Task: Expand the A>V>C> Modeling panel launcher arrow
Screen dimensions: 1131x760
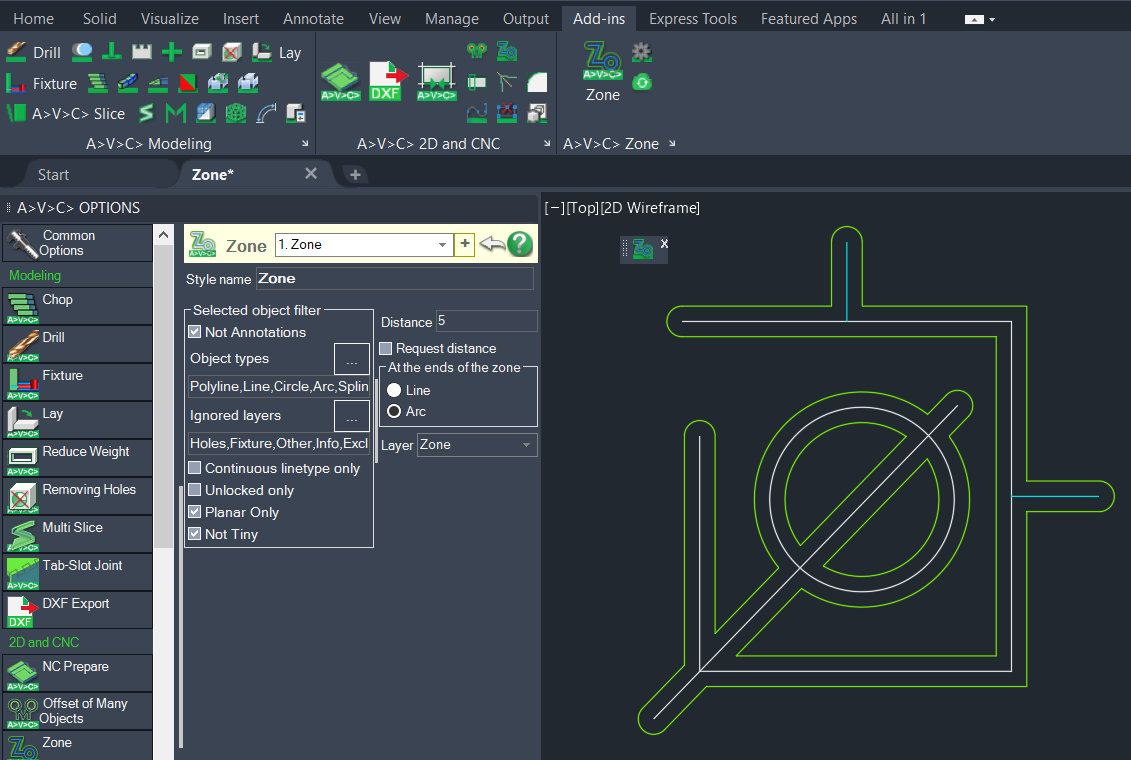Action: pos(305,144)
